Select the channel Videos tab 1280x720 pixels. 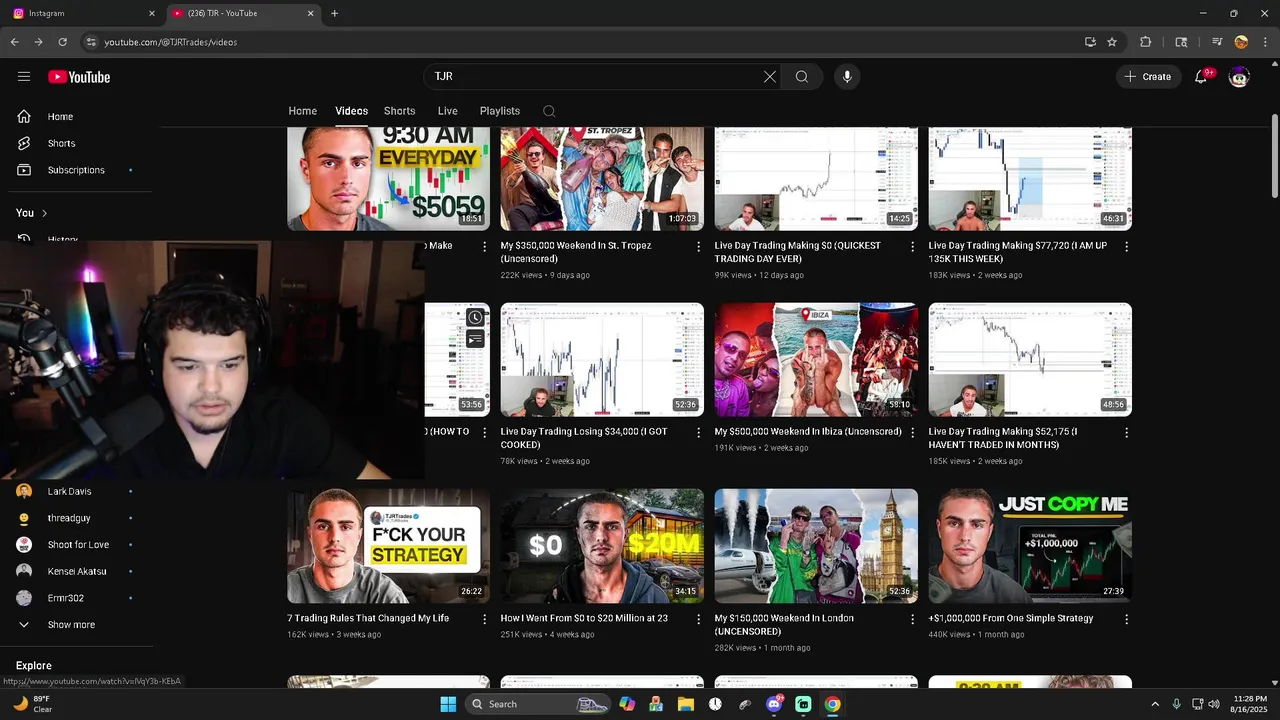[x=351, y=111]
